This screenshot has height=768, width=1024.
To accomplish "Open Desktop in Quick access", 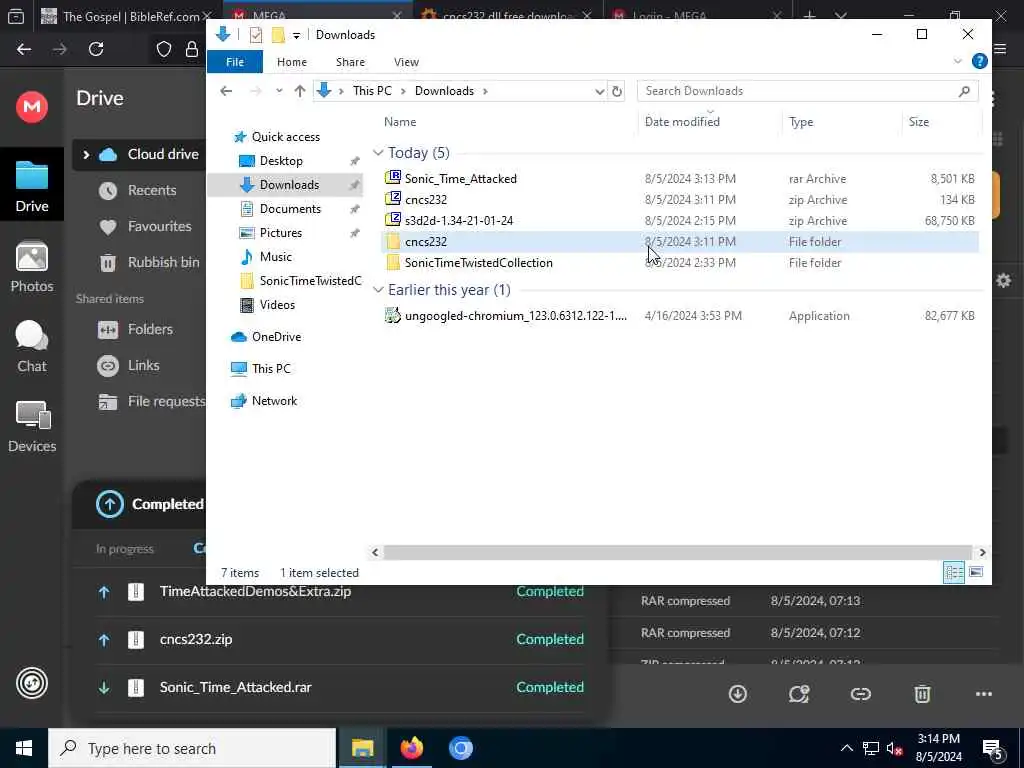I will point(281,161).
